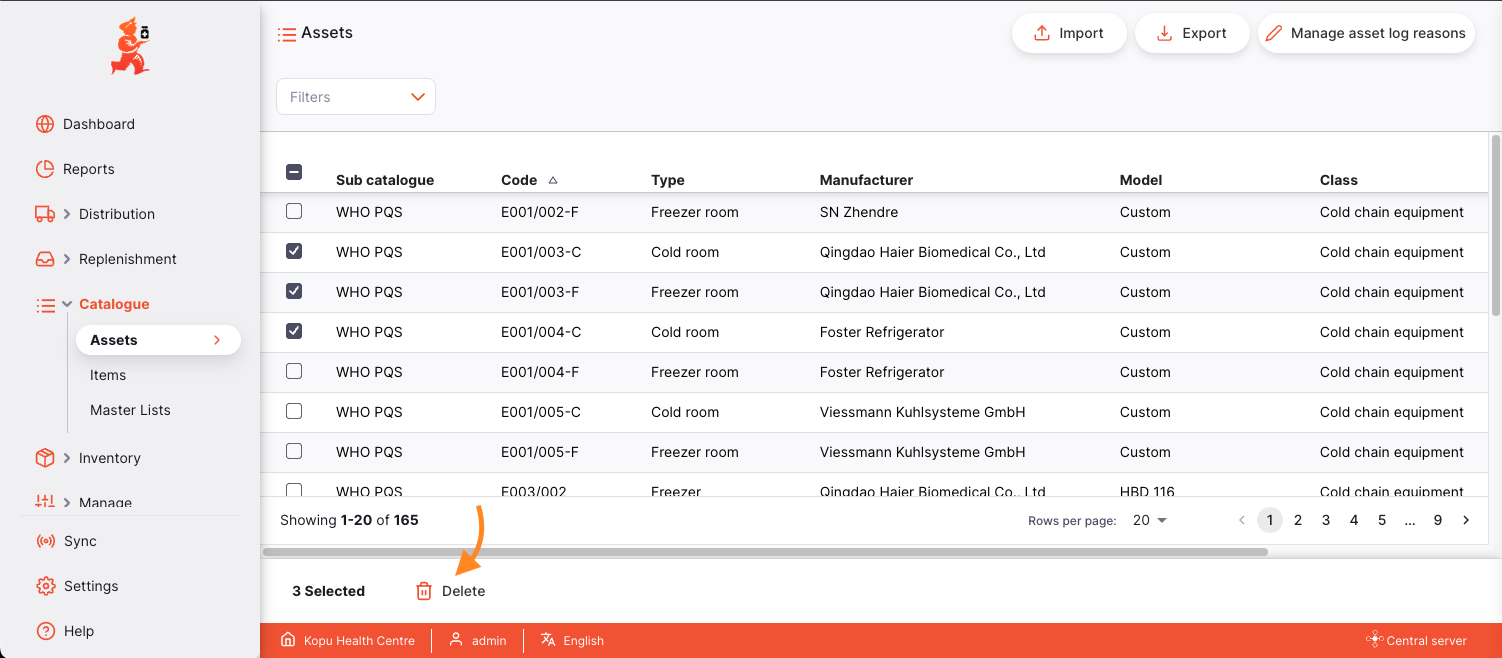
Task: Toggle the select-all checkbox in table header
Action: coord(294,172)
